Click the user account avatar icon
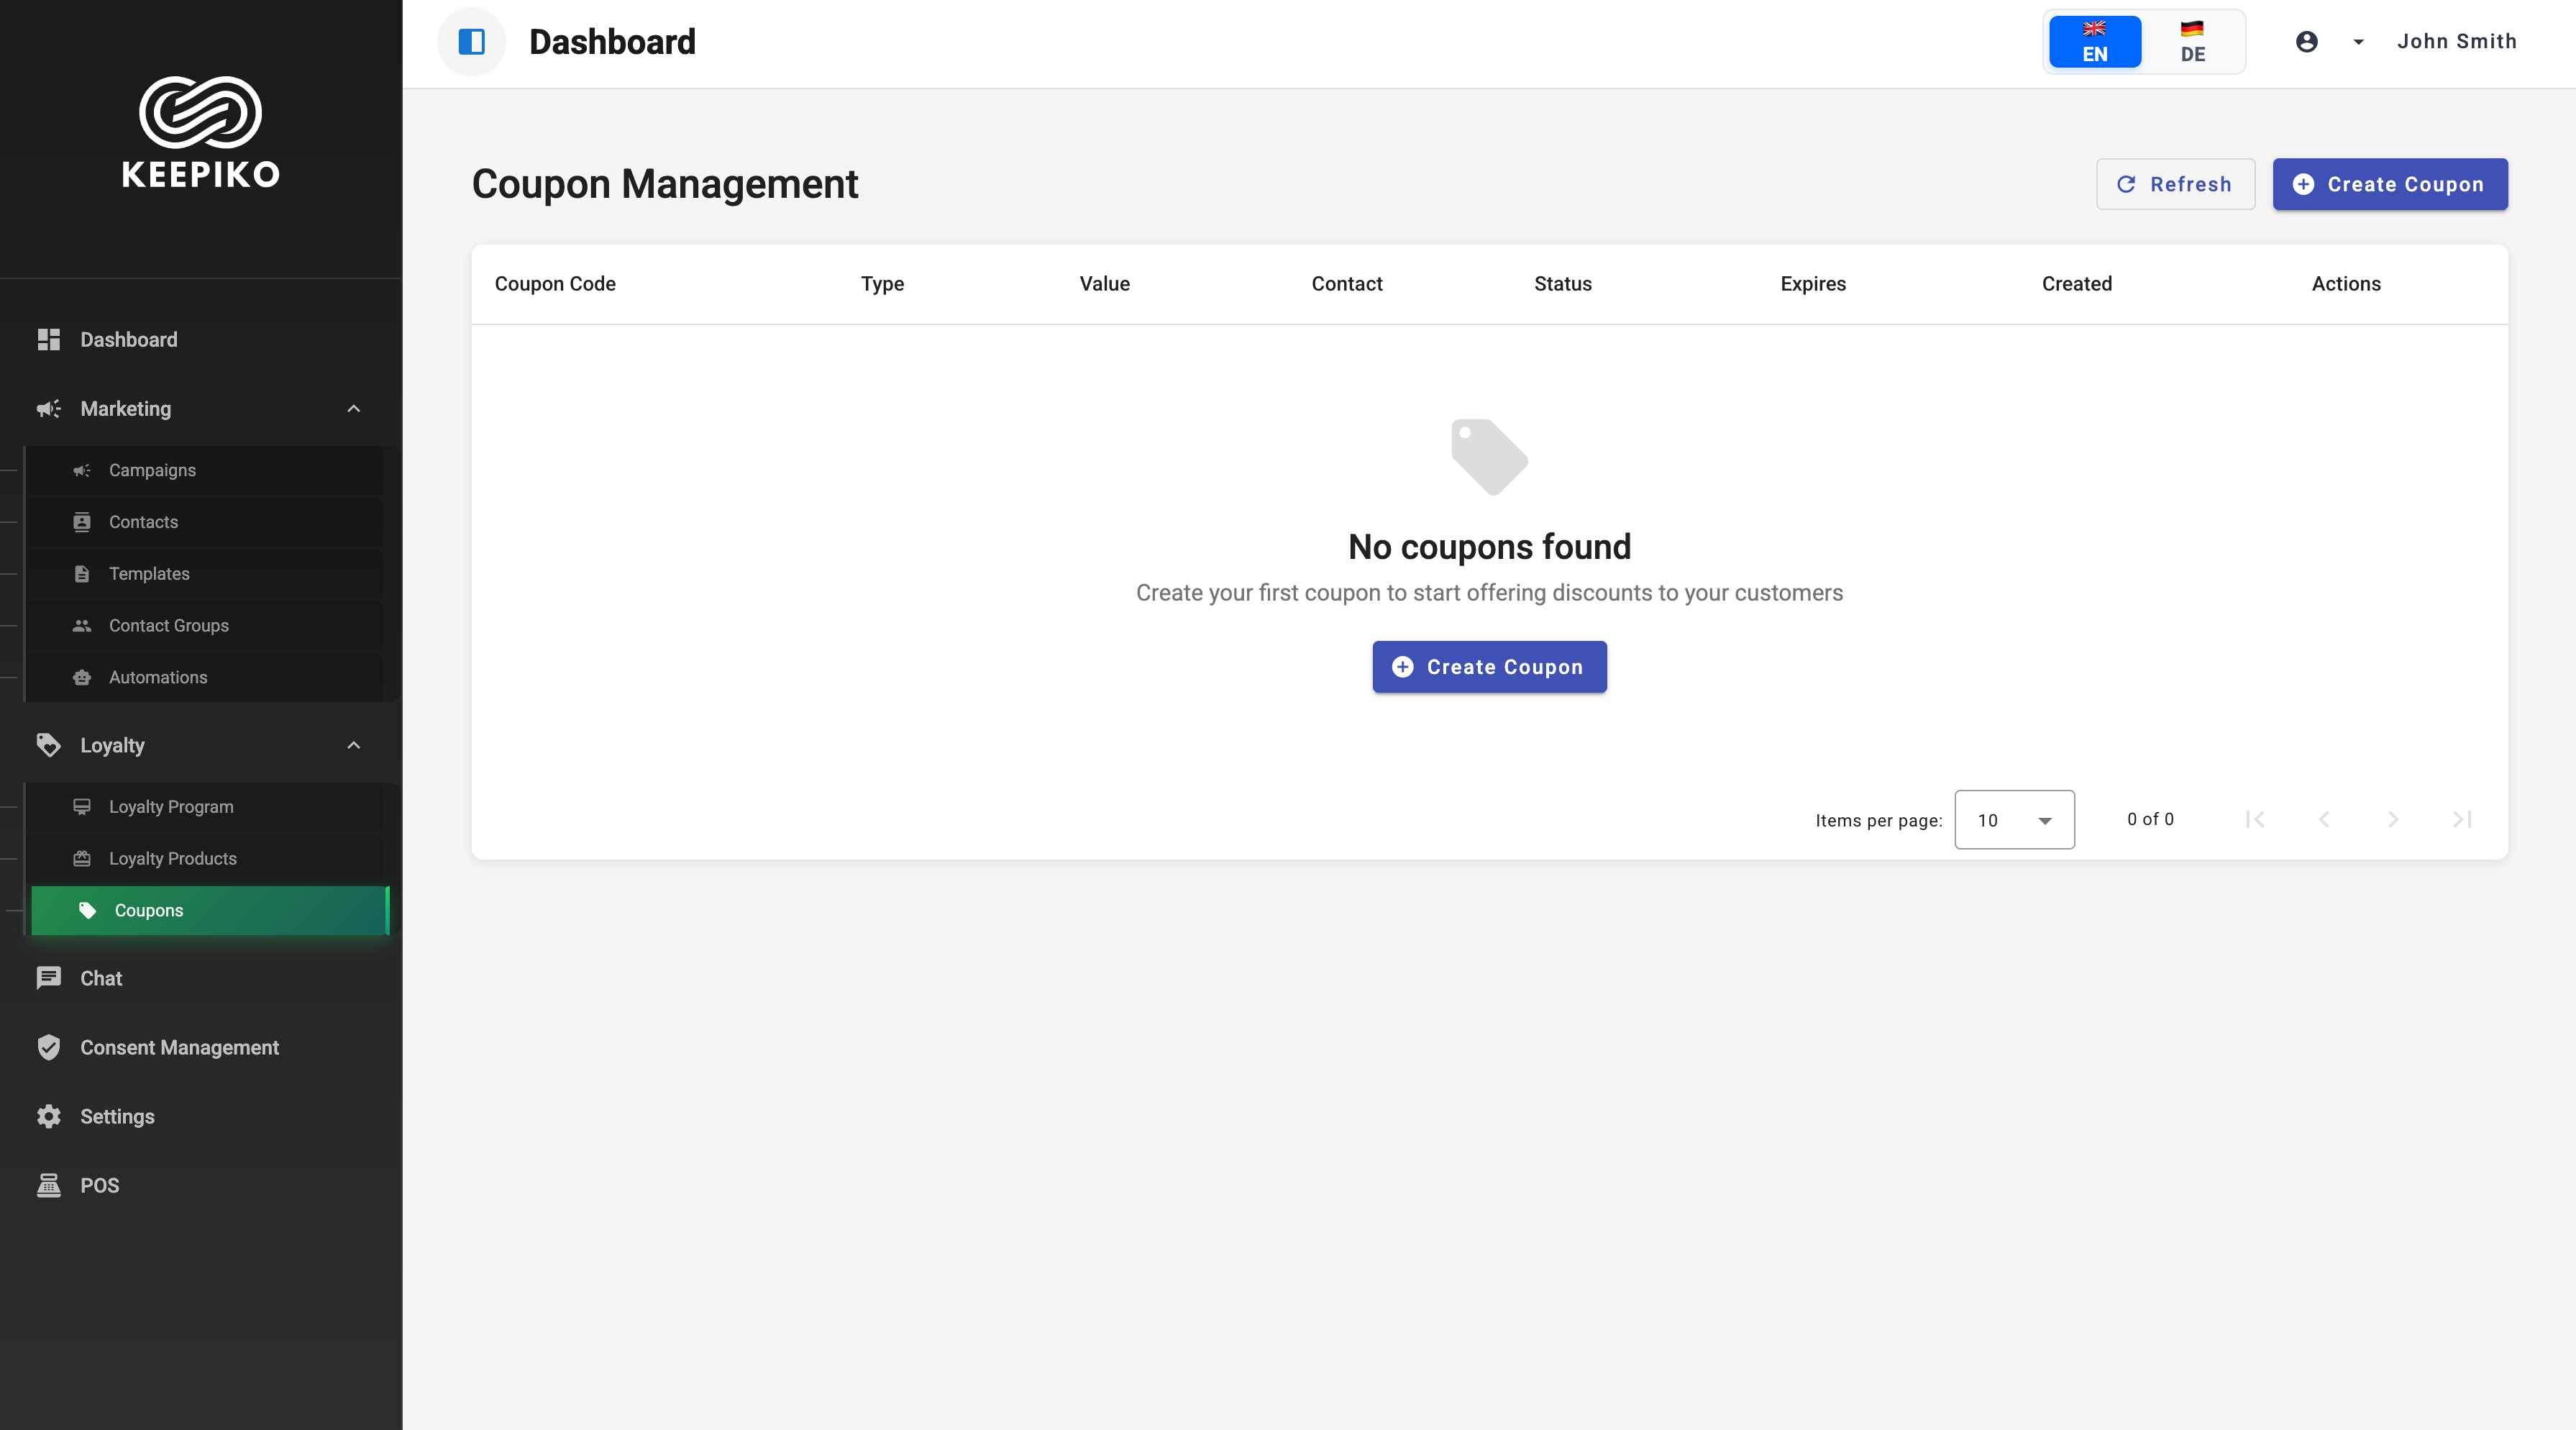The width and height of the screenshot is (2576, 1430). click(x=2306, y=42)
